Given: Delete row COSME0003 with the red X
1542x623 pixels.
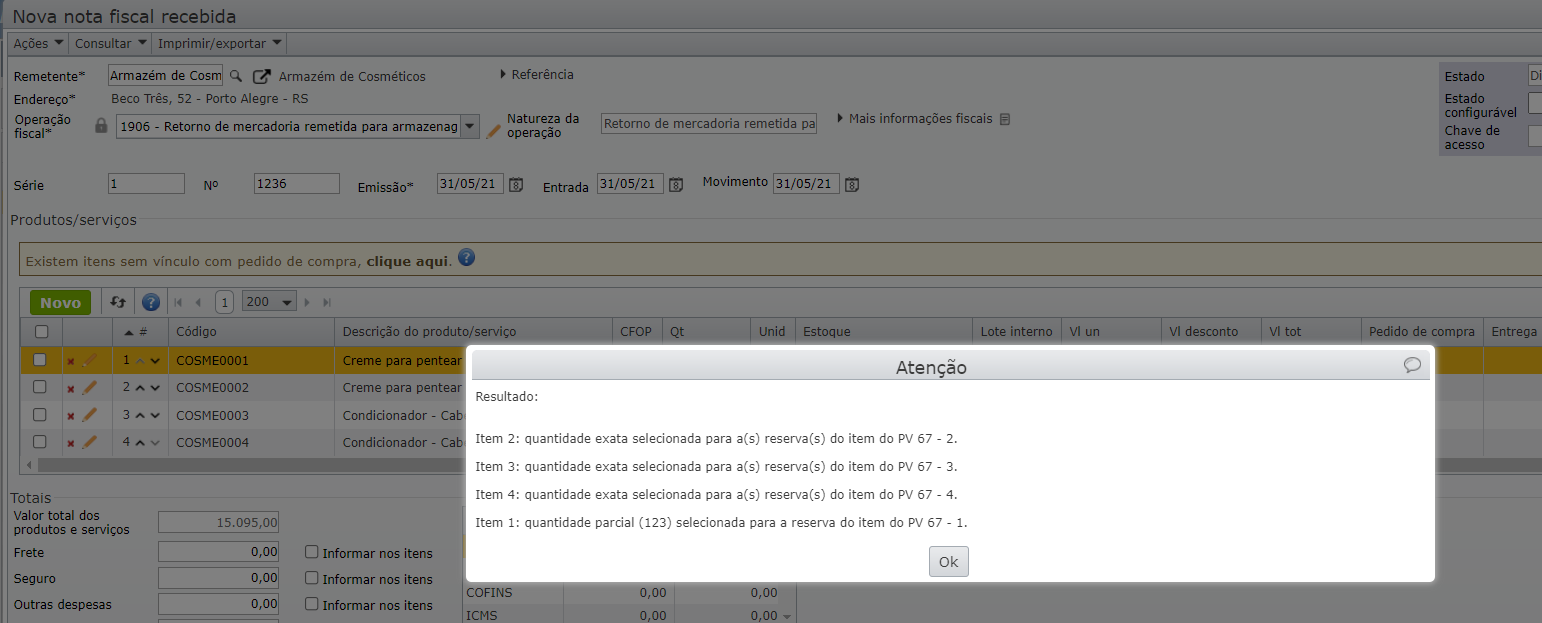Looking at the screenshot, I should pos(70,416).
